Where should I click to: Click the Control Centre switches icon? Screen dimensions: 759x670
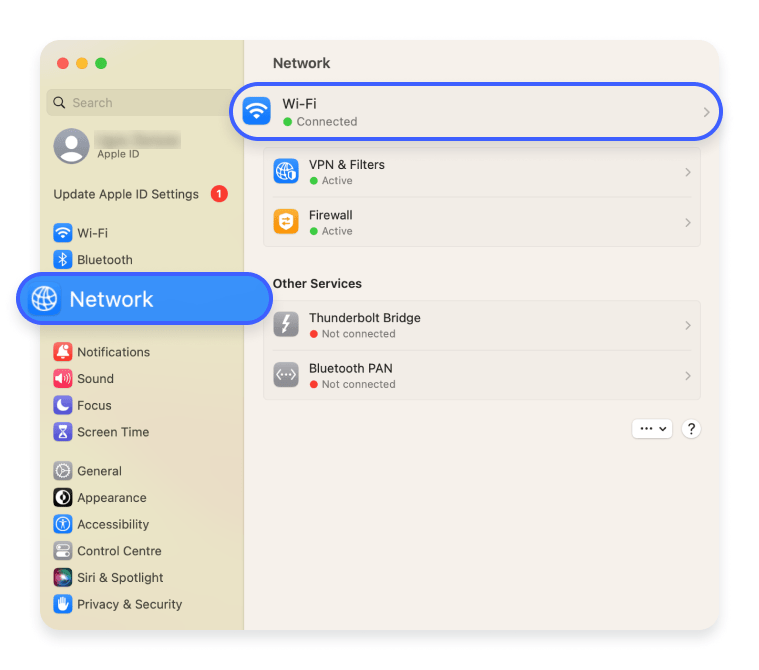tap(62, 550)
